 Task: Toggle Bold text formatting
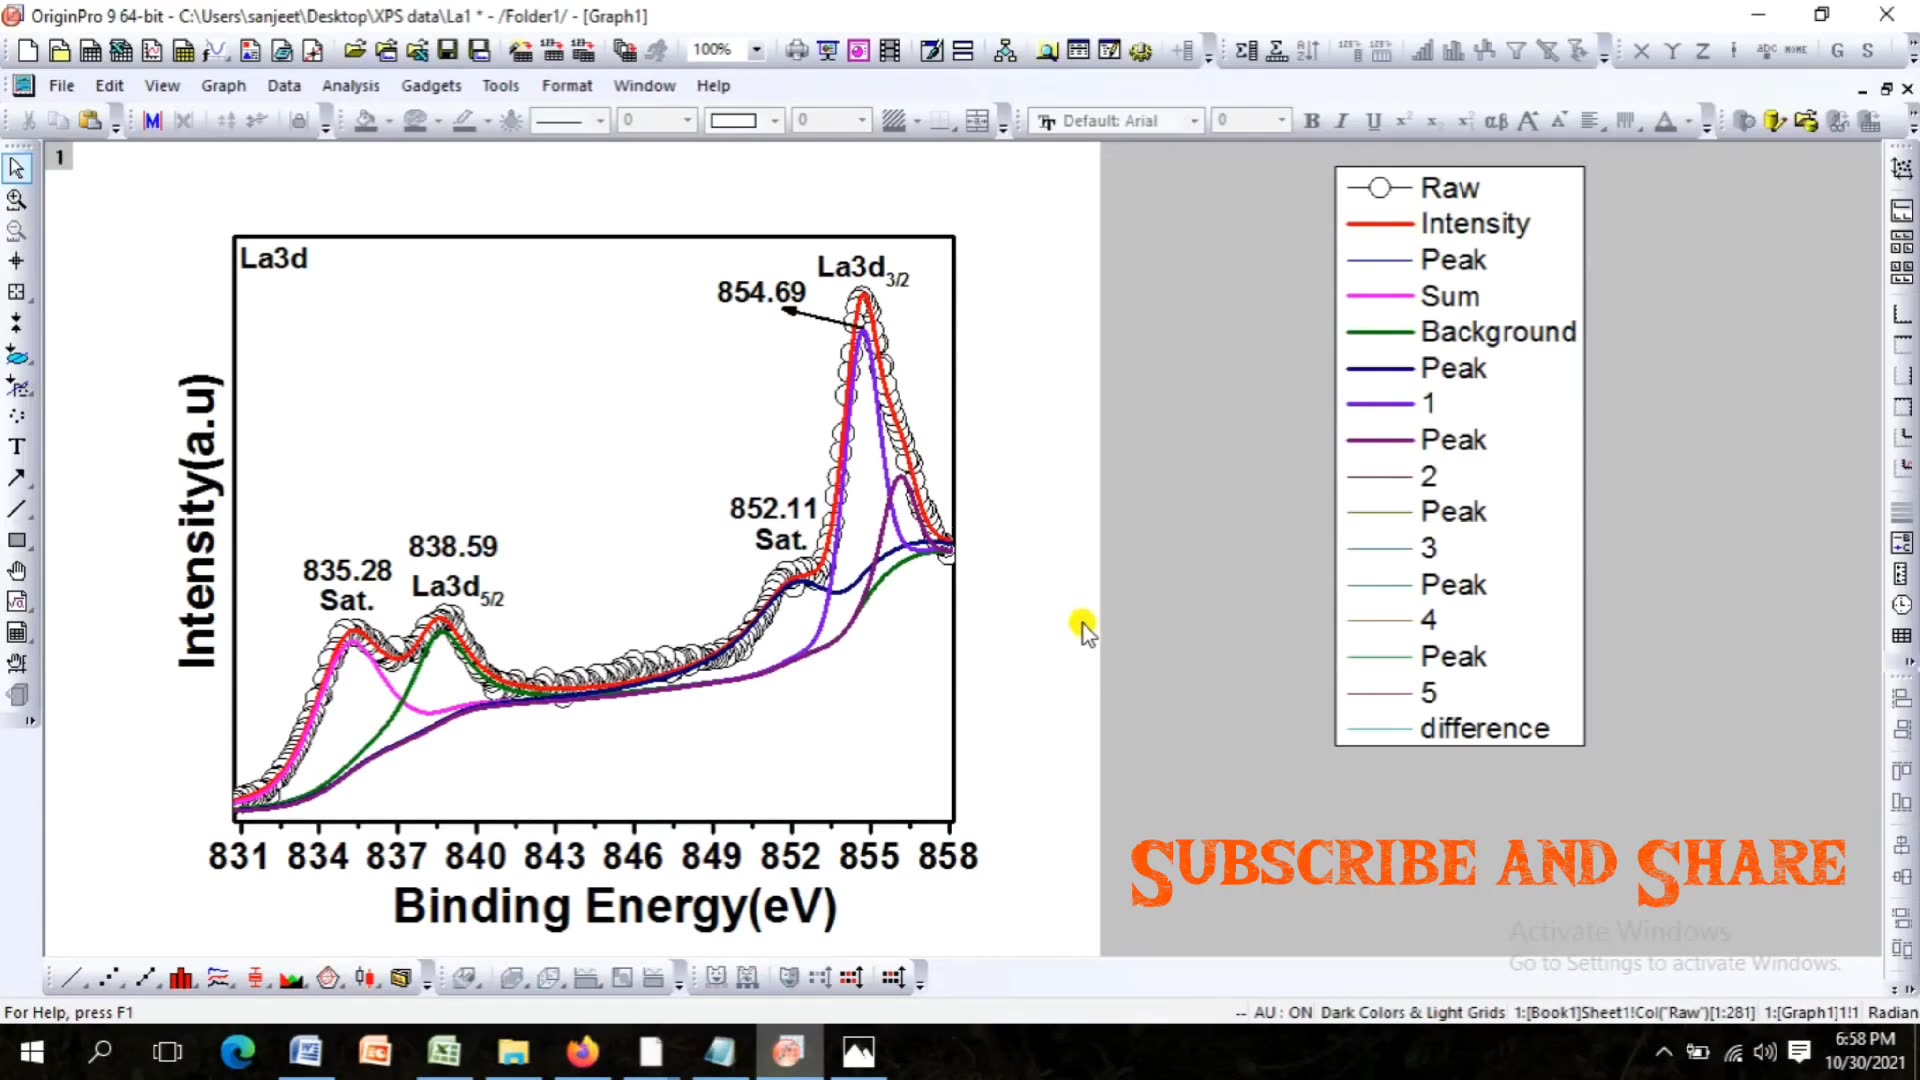(x=1311, y=121)
